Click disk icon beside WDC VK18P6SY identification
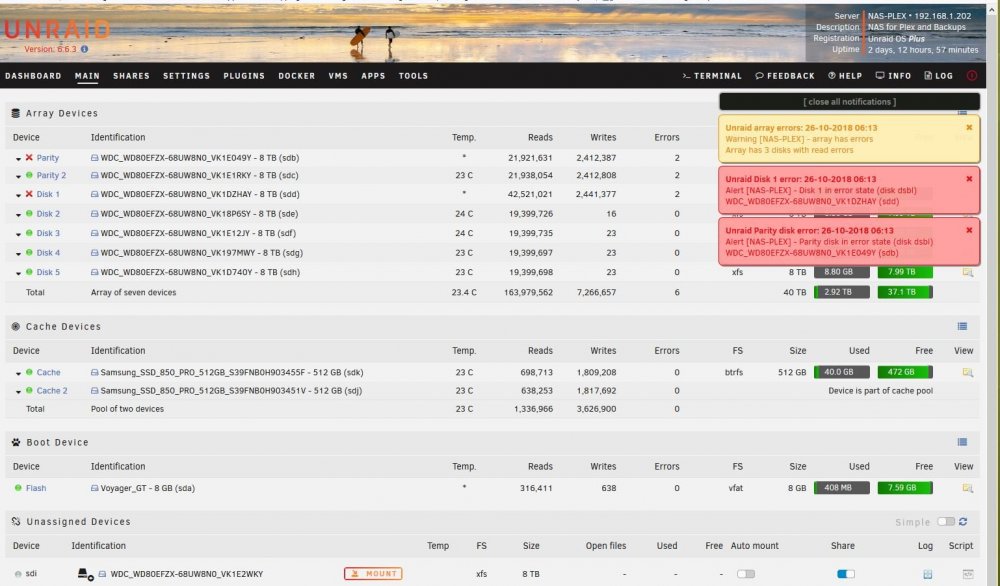Viewport: 1000px width, 586px height. coord(94,214)
